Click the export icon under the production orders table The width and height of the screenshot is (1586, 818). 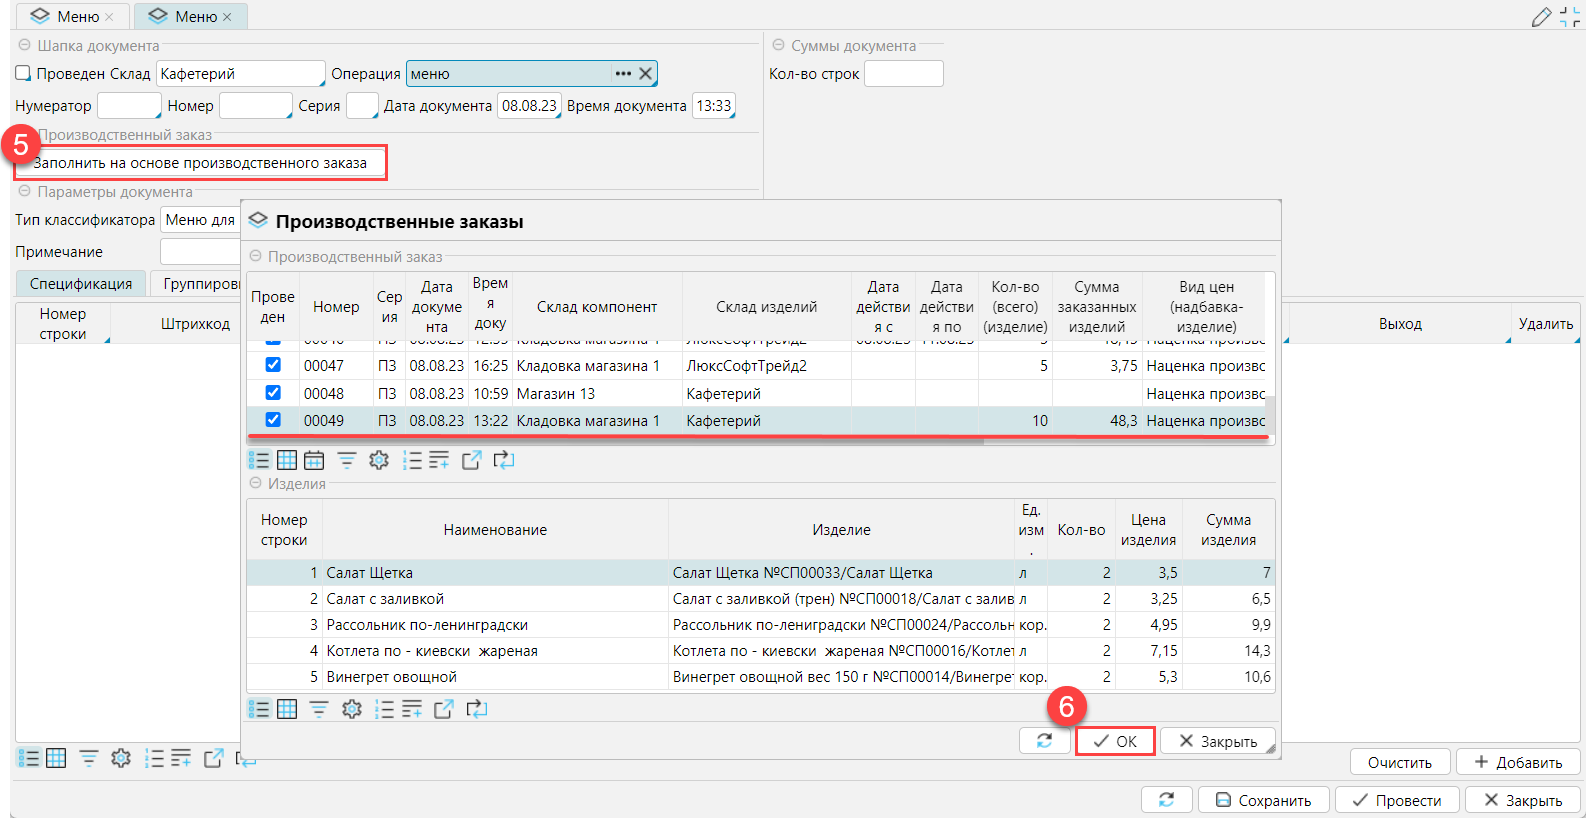point(471,460)
